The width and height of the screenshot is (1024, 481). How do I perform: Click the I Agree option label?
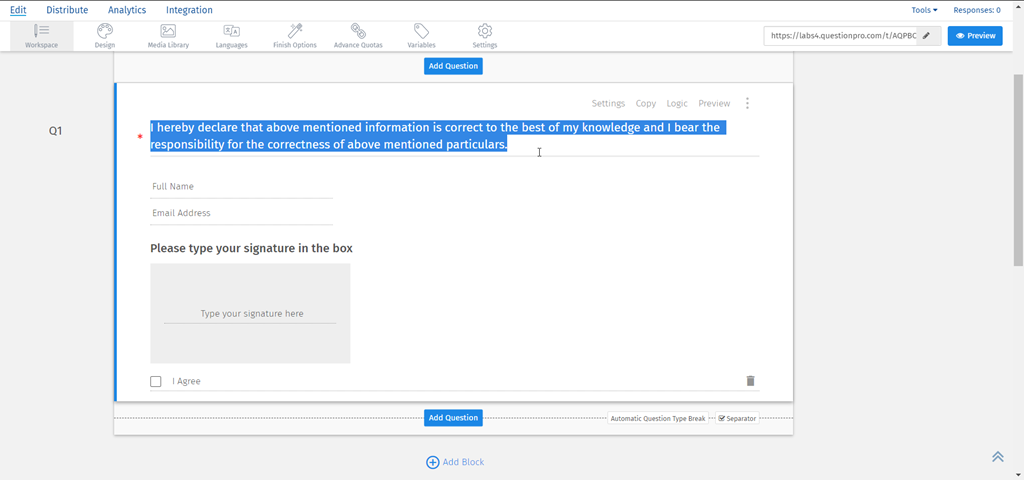[186, 381]
